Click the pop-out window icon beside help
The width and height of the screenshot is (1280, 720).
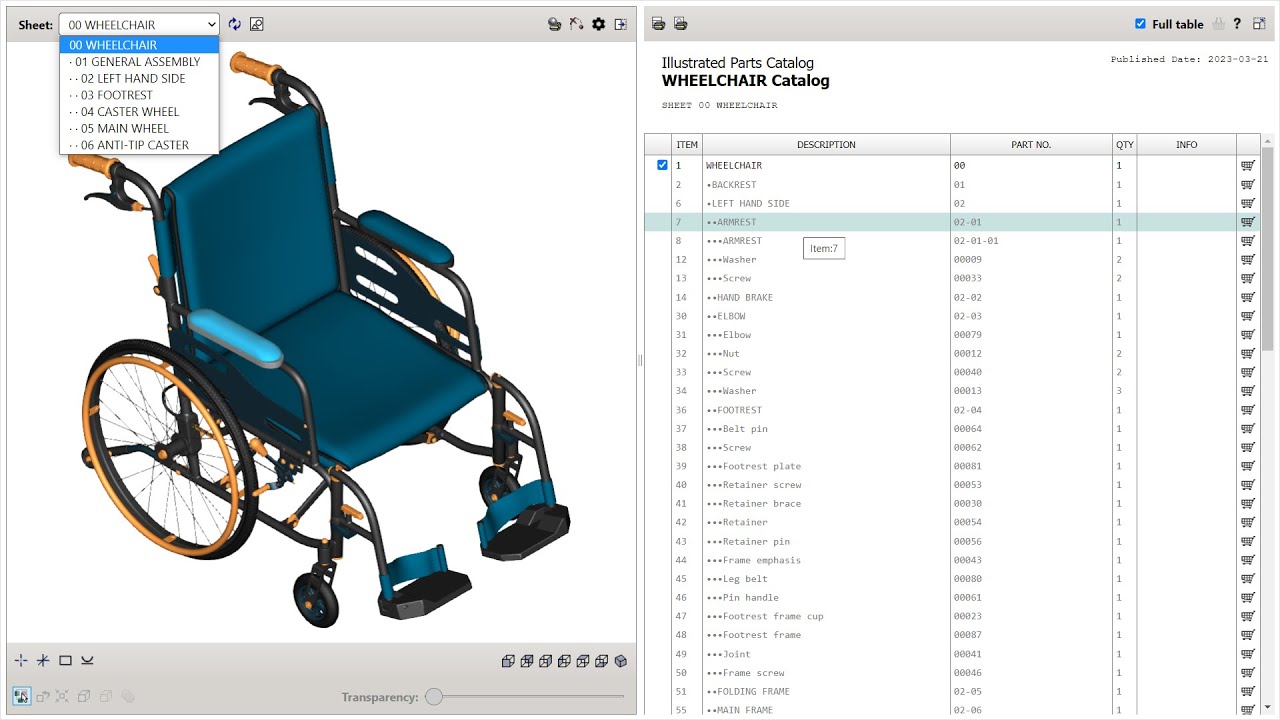(1259, 24)
